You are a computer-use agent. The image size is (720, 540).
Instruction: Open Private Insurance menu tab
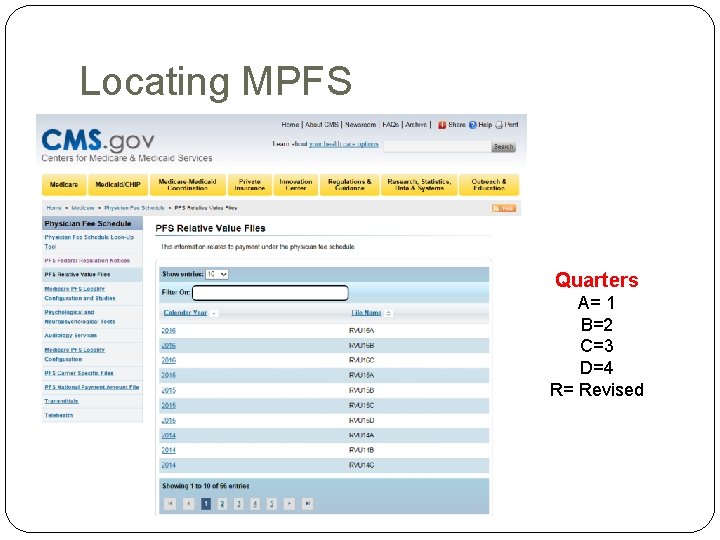pos(249,185)
